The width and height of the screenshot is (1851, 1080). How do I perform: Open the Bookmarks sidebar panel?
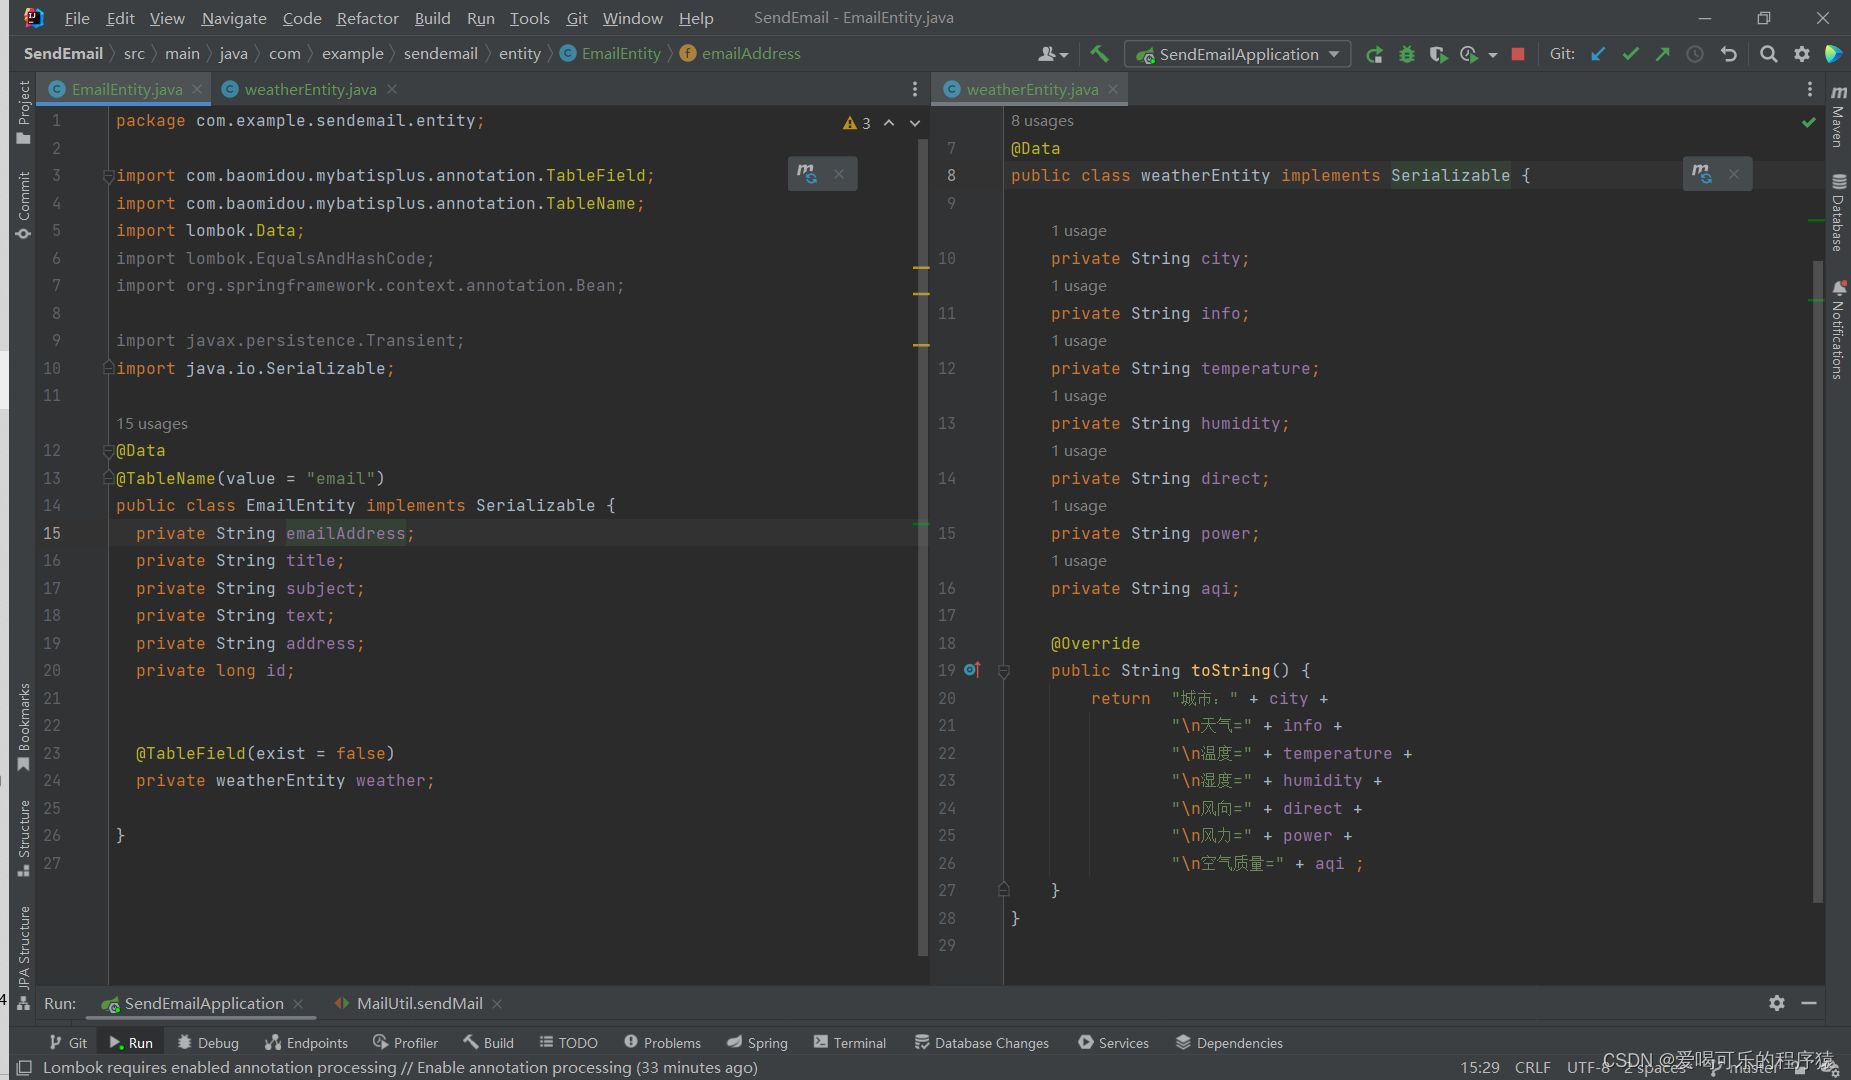24,727
